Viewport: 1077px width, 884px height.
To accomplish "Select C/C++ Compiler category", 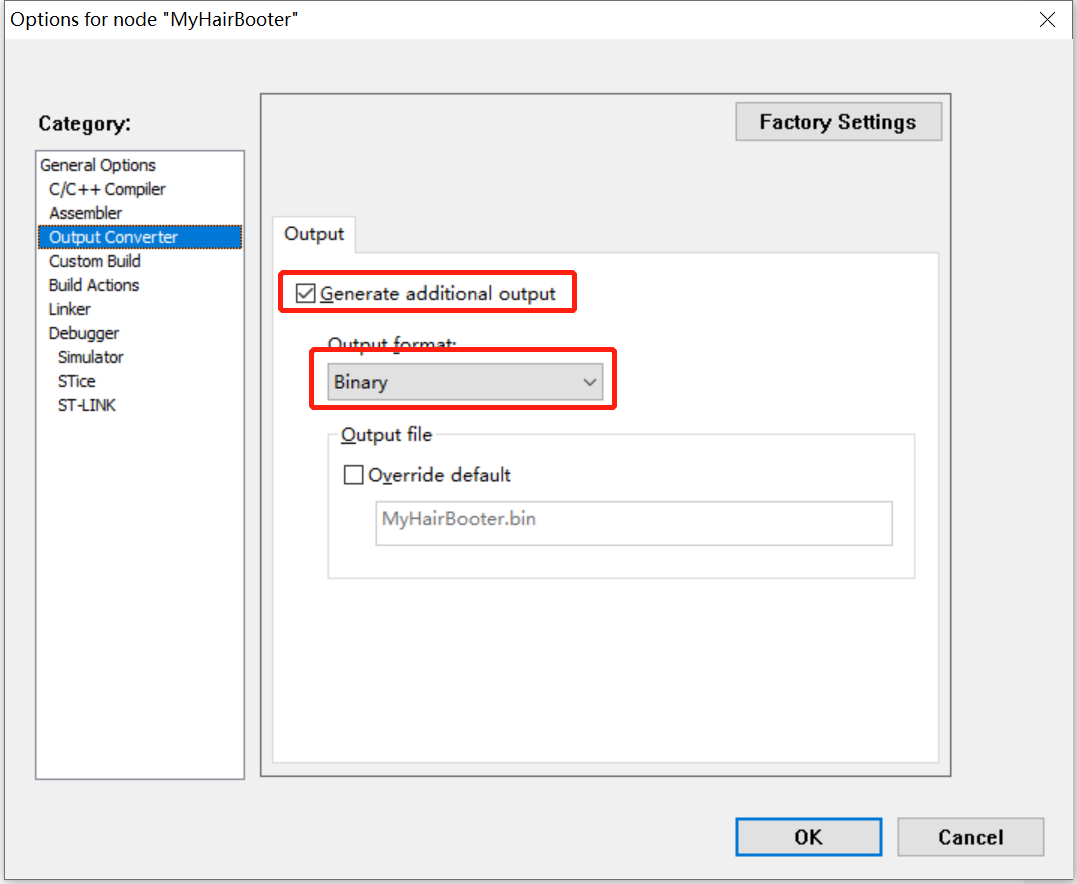I will pyautogui.click(x=107, y=189).
